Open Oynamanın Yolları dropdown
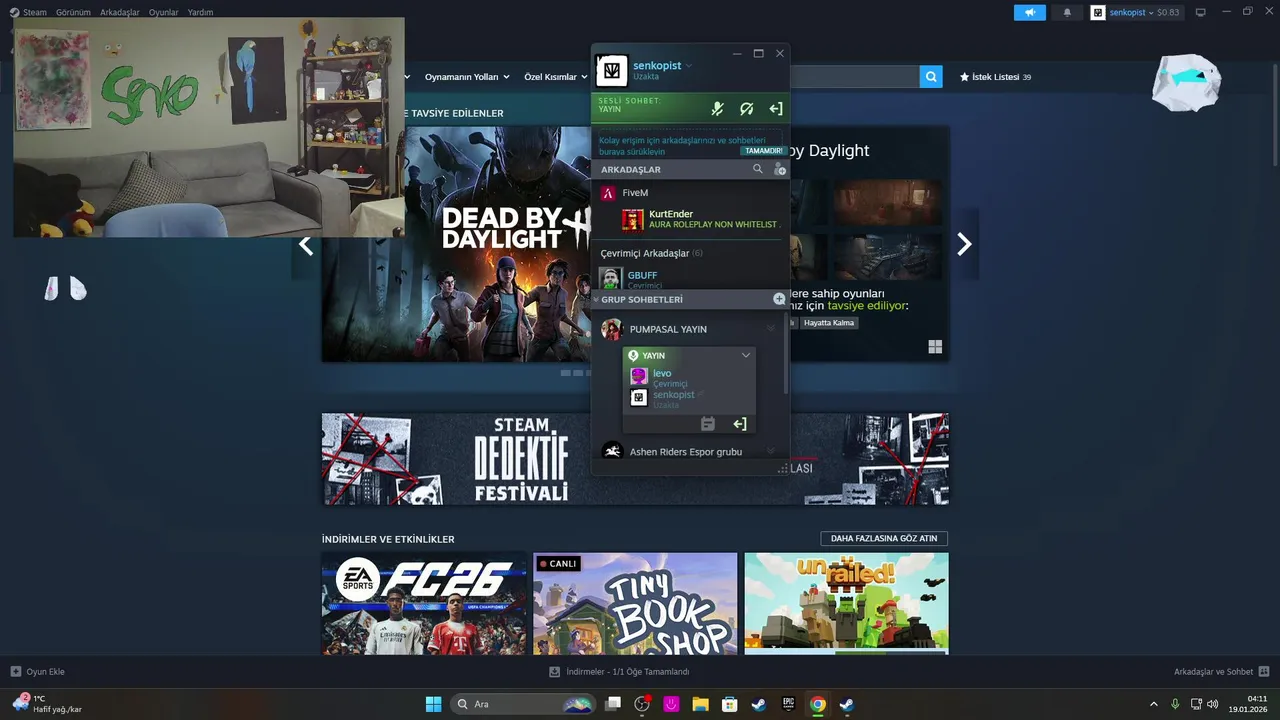 point(467,77)
